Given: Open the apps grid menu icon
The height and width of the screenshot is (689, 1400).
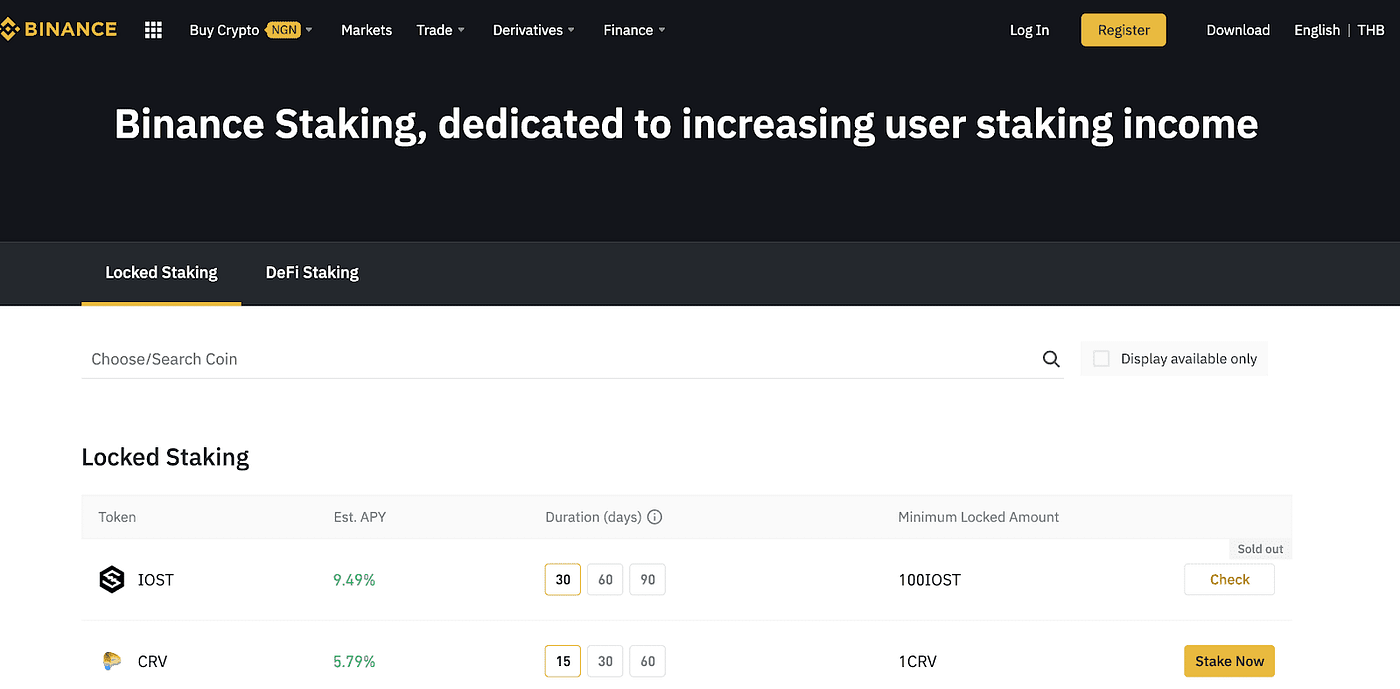Looking at the screenshot, I should [x=153, y=30].
